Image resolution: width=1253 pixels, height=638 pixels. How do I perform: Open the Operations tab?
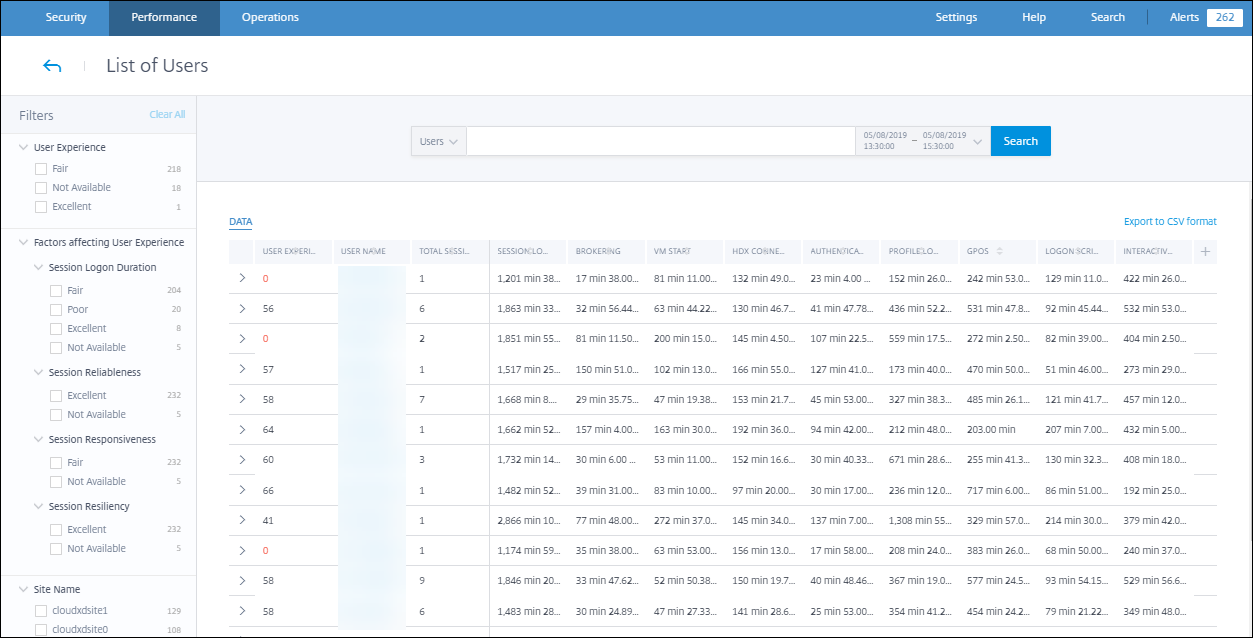pos(270,17)
